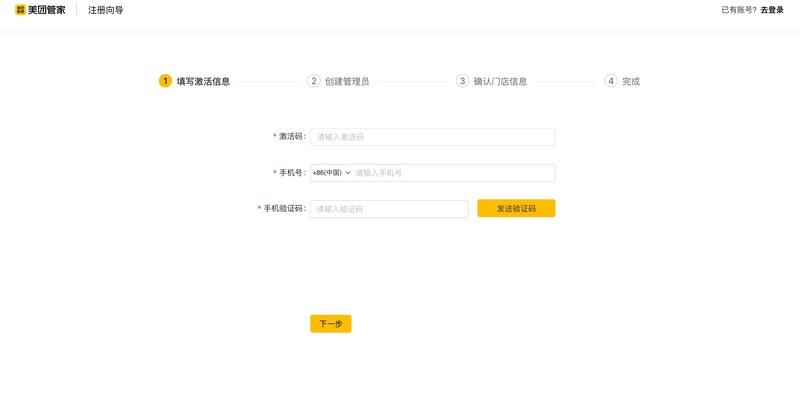Click the 美团管家 logo icon
Viewport: 800px width, 412px height.
[x=20, y=10]
